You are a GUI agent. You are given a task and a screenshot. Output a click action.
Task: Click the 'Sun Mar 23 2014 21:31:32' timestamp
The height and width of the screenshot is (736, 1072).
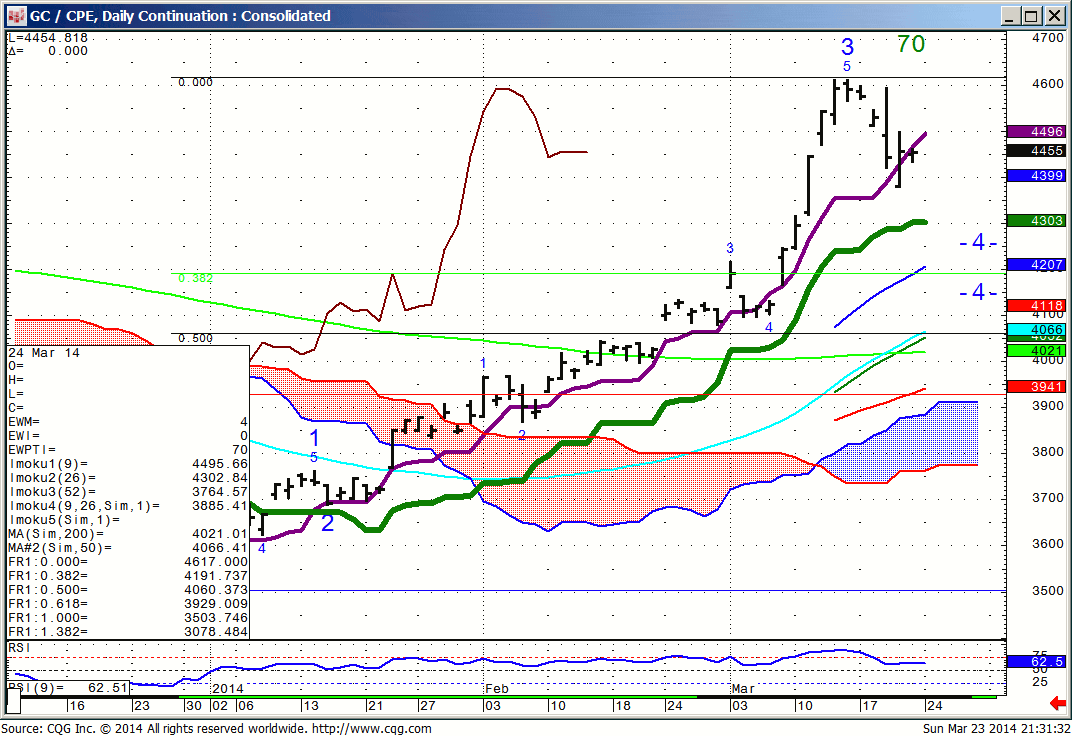[x=997, y=728]
